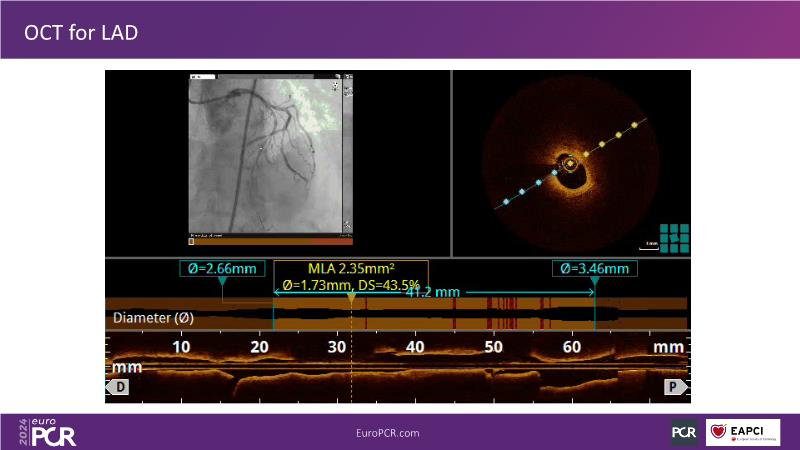Screen dimensions: 800x450
Task: Click the catheter center in OCT cross-section
Action: [x=570, y=163]
